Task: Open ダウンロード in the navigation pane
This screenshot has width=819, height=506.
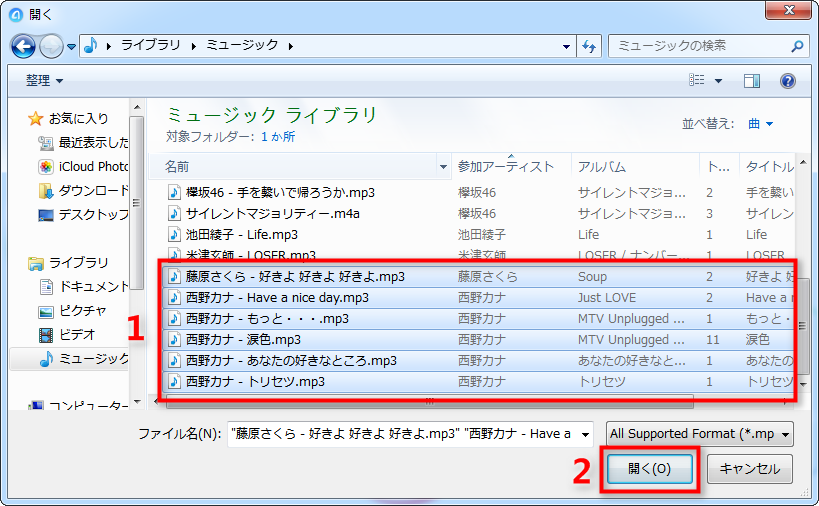Action: coord(93,191)
